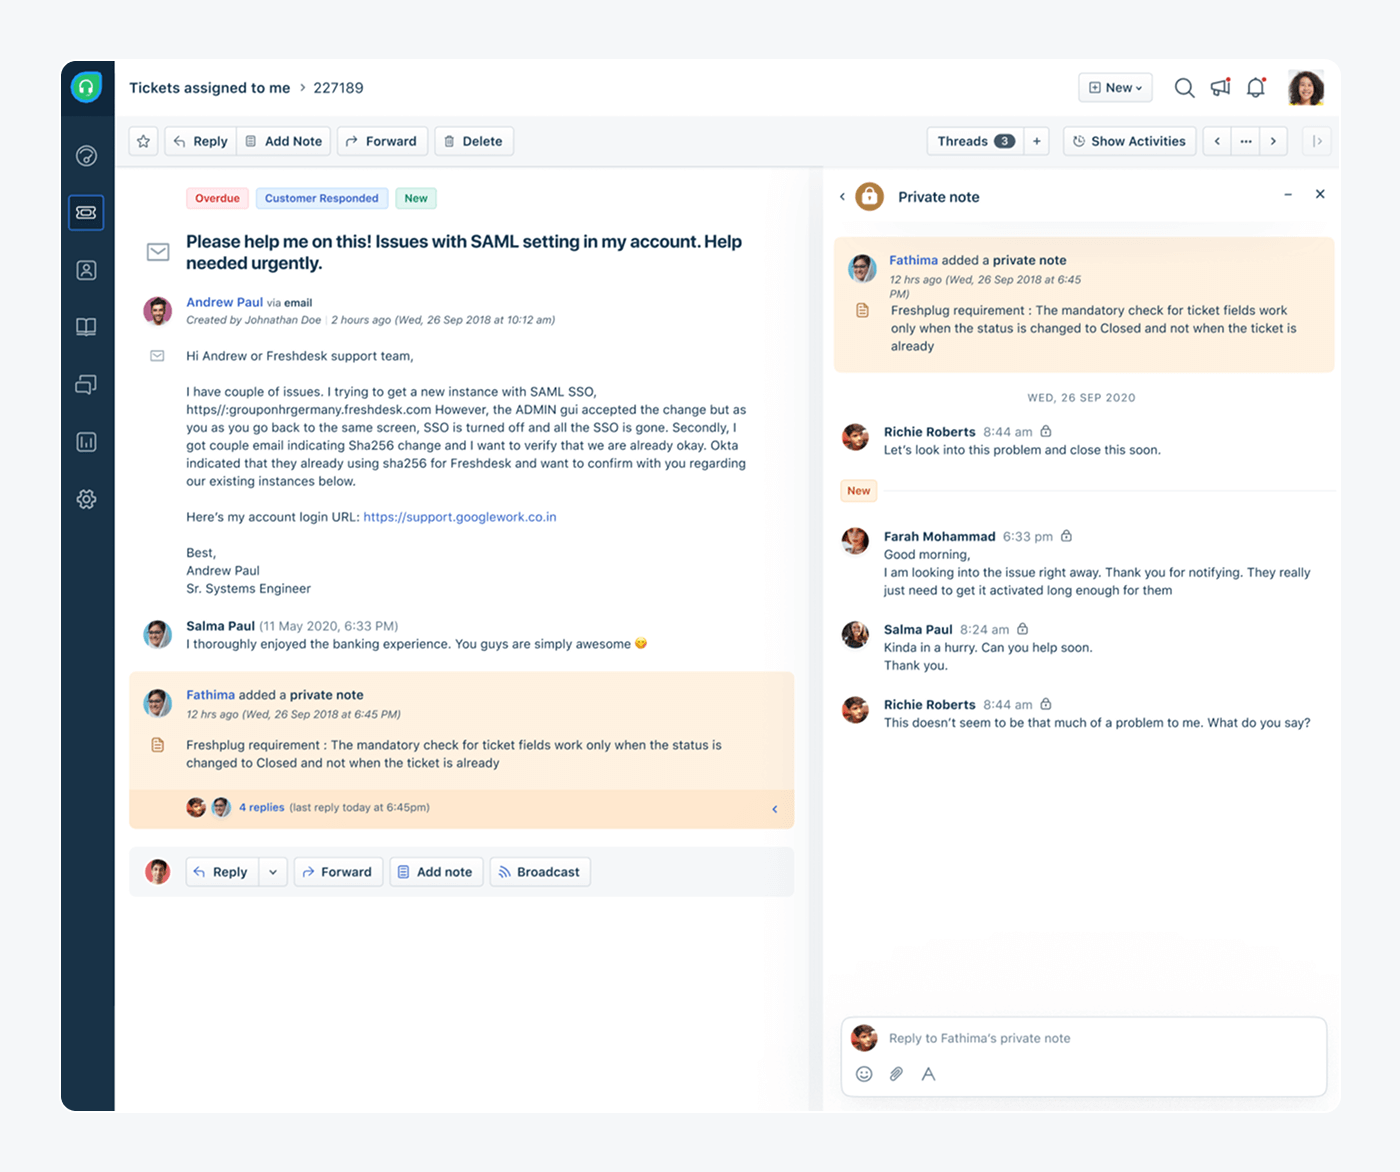Open the announcements megaphone icon
Screen dimensions: 1400x1172
1220,88
